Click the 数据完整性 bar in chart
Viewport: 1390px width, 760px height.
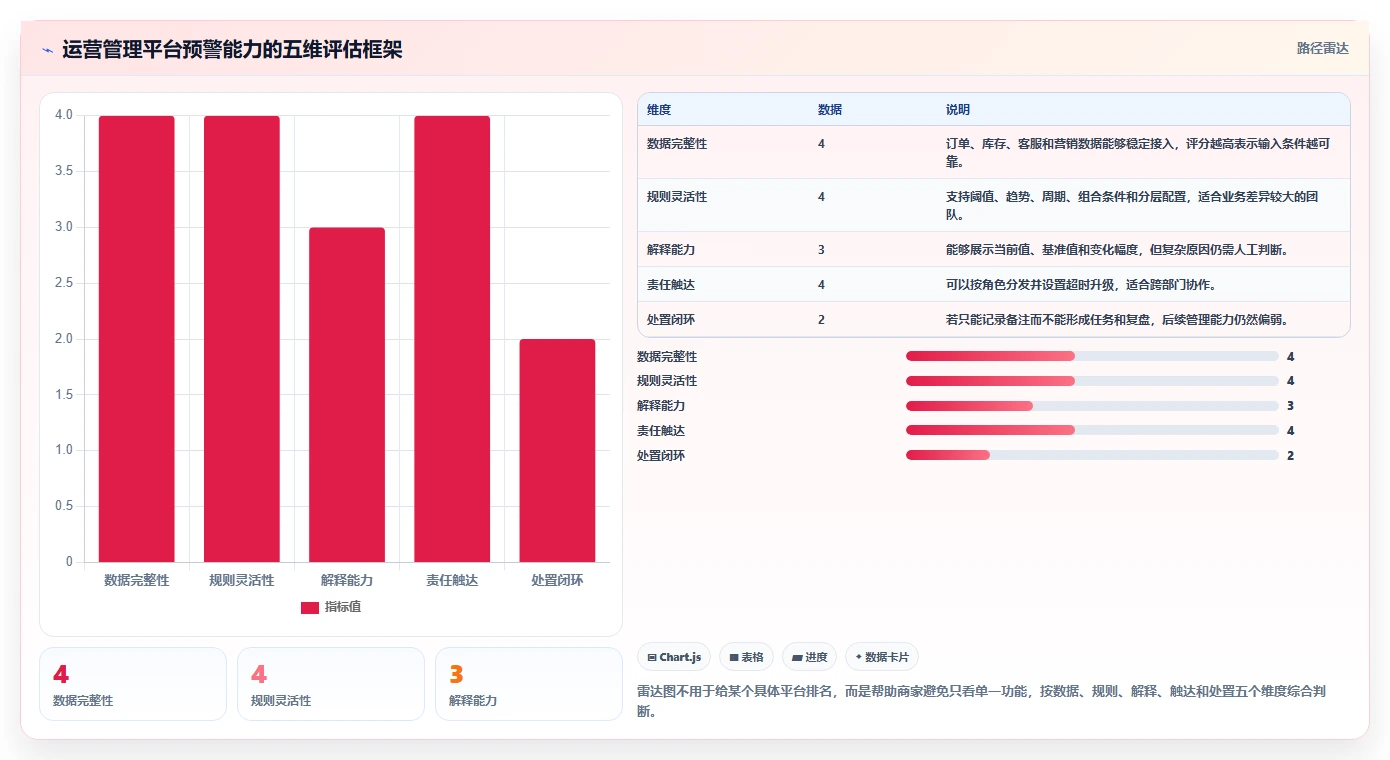click(136, 339)
